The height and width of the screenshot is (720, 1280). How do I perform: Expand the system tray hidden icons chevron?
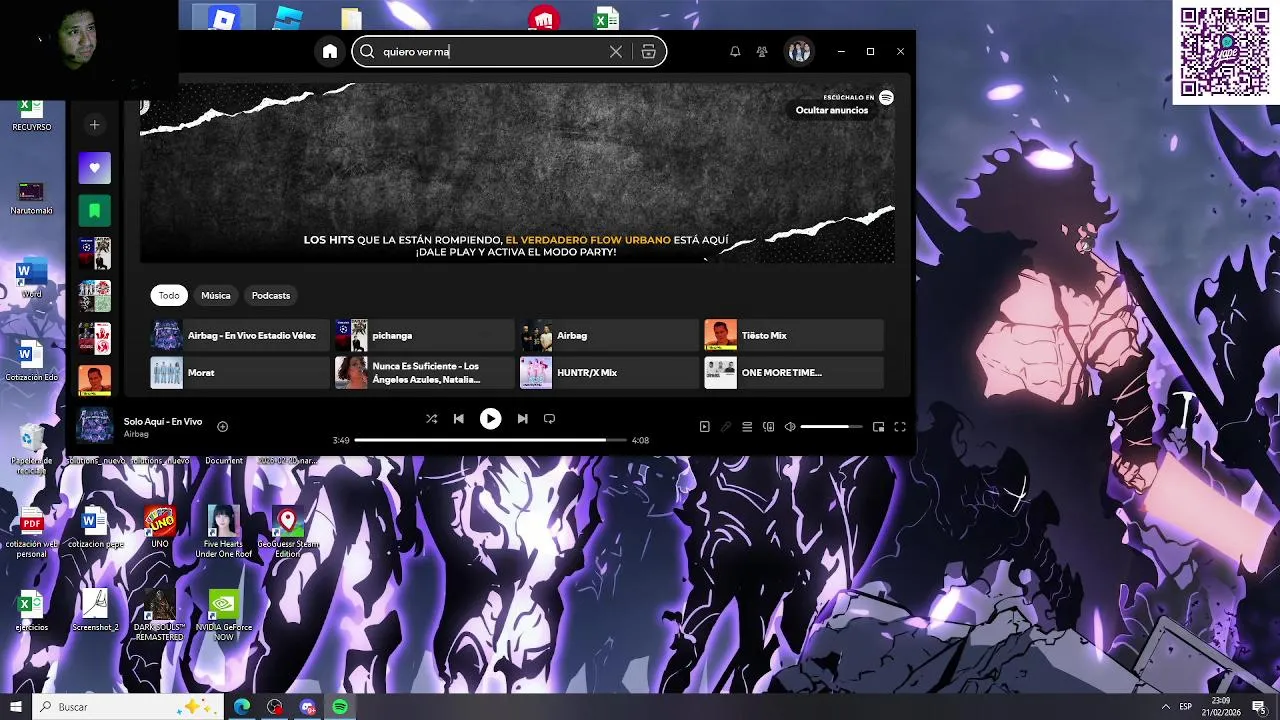click(x=1166, y=707)
